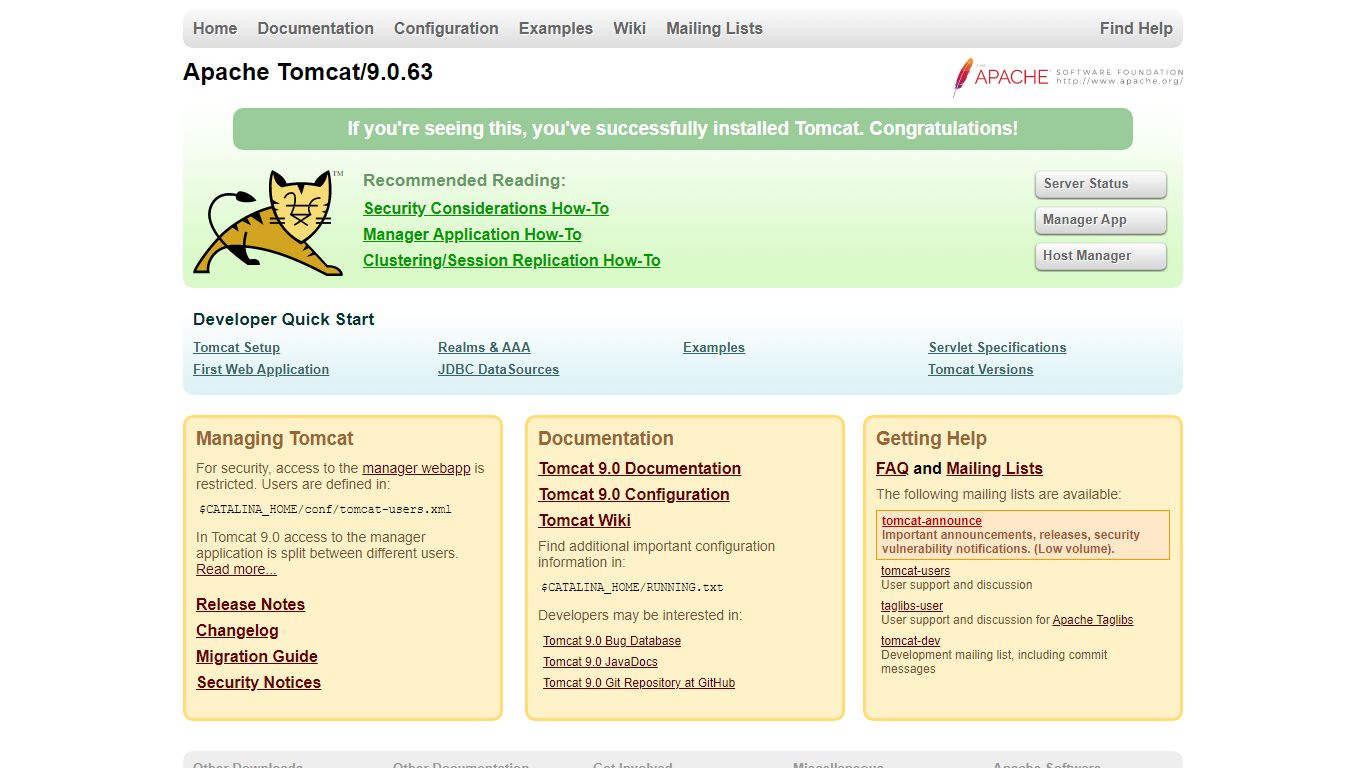Read Security Considerations How-To
This screenshot has height=768, width=1366.
(486, 208)
